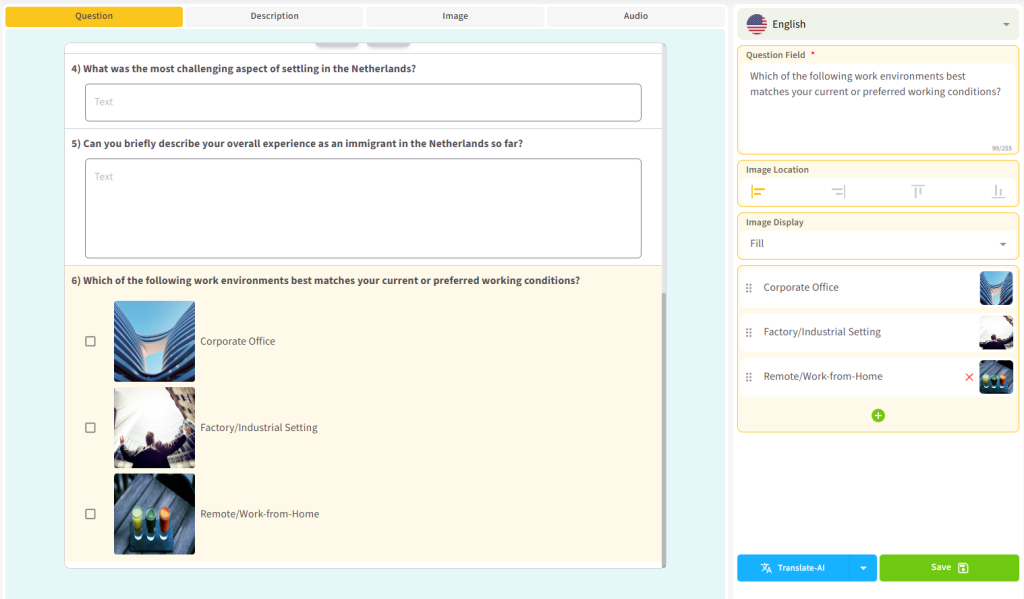This screenshot has height=599, width=1024.
Task: Expand the Translate-AI options arrow
Action: pos(863,568)
